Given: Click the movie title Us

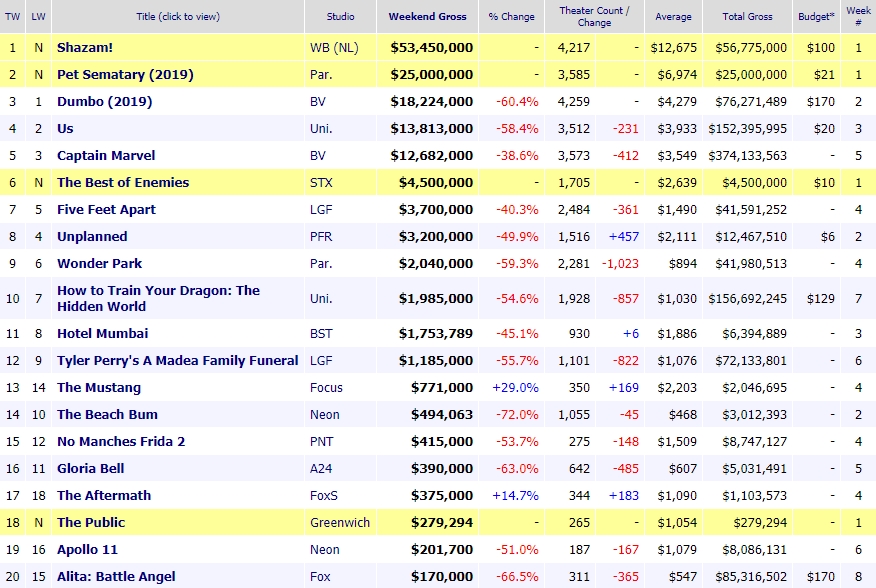Looking at the screenshot, I should pyautogui.click(x=65, y=129).
